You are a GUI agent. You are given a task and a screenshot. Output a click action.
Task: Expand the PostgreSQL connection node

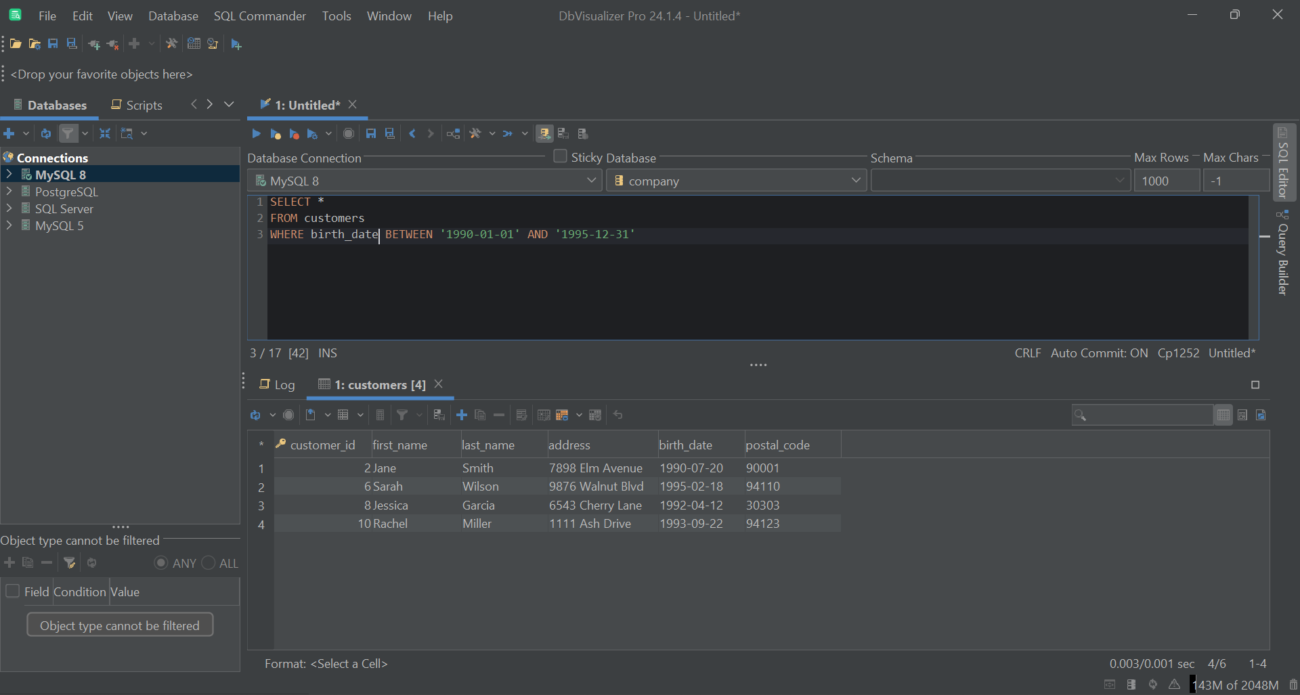point(8,191)
